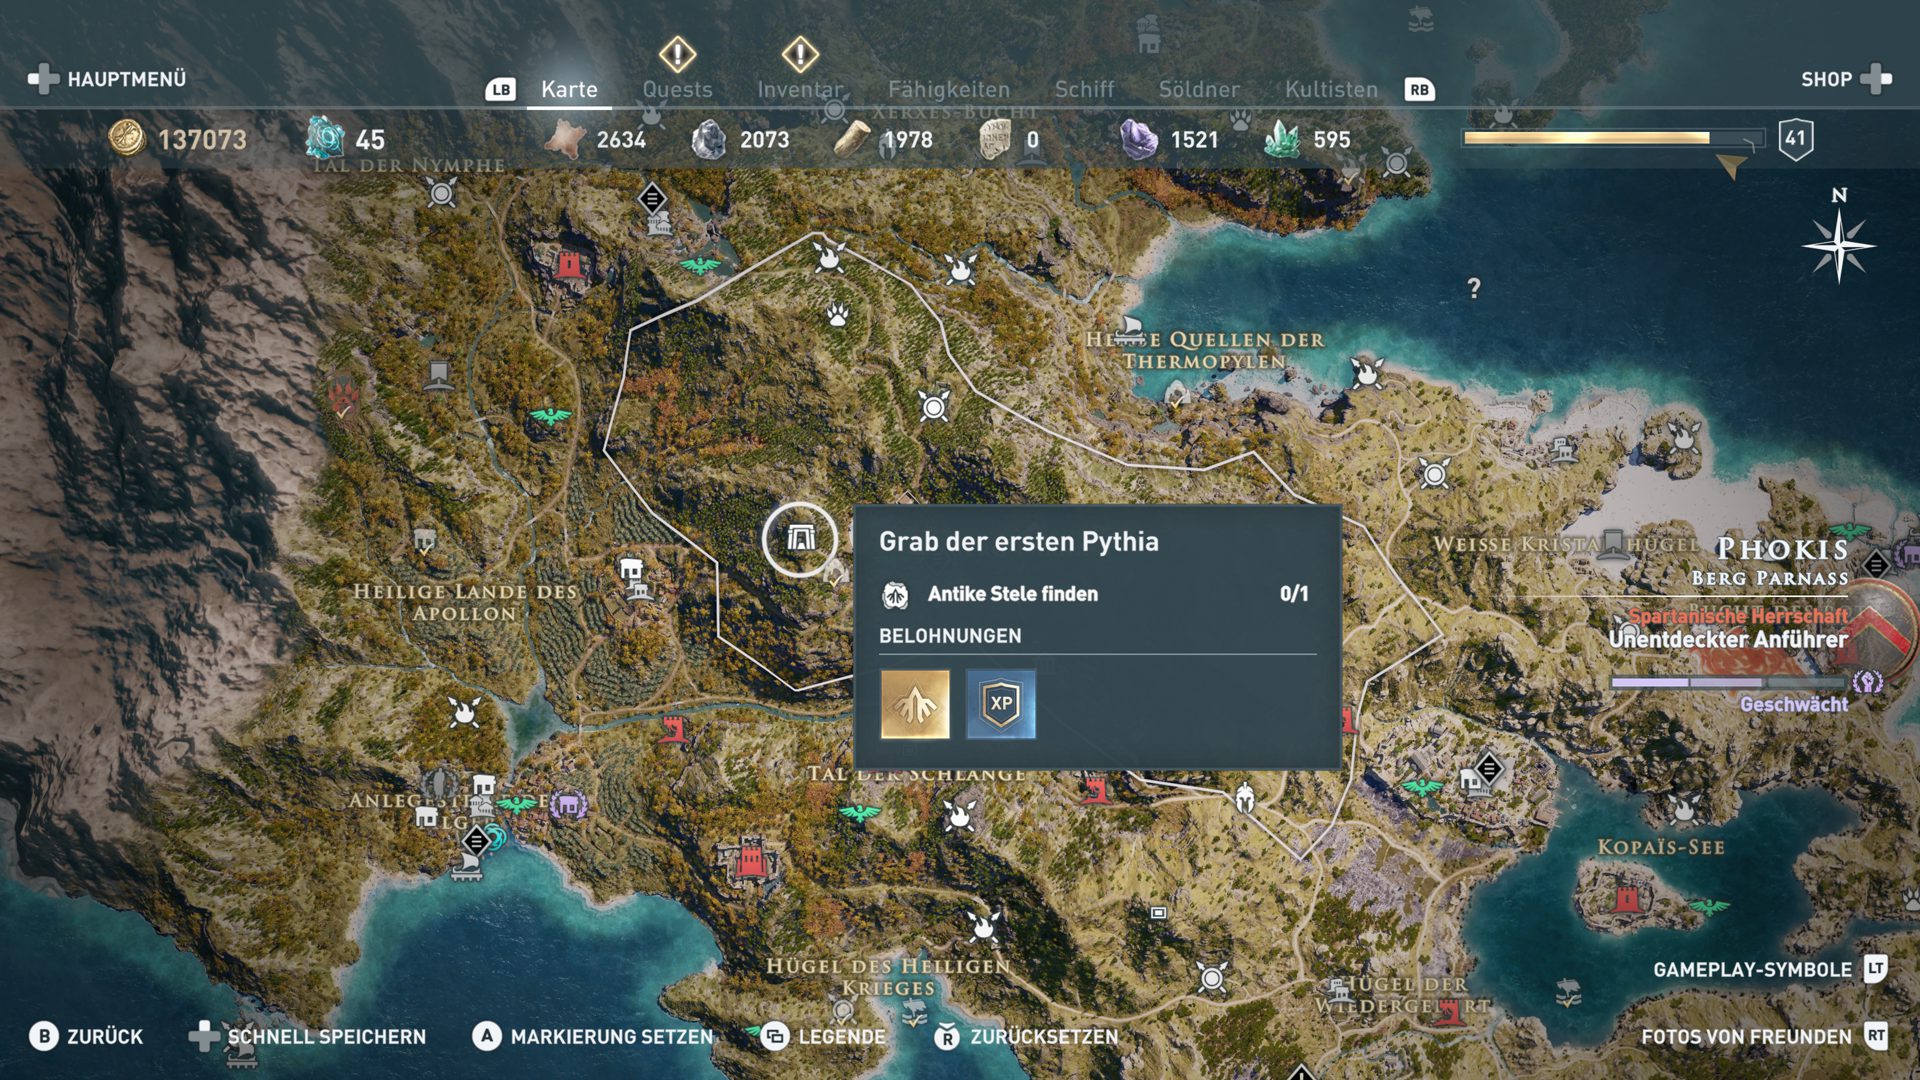Open the Hauptmenü

pos(108,79)
